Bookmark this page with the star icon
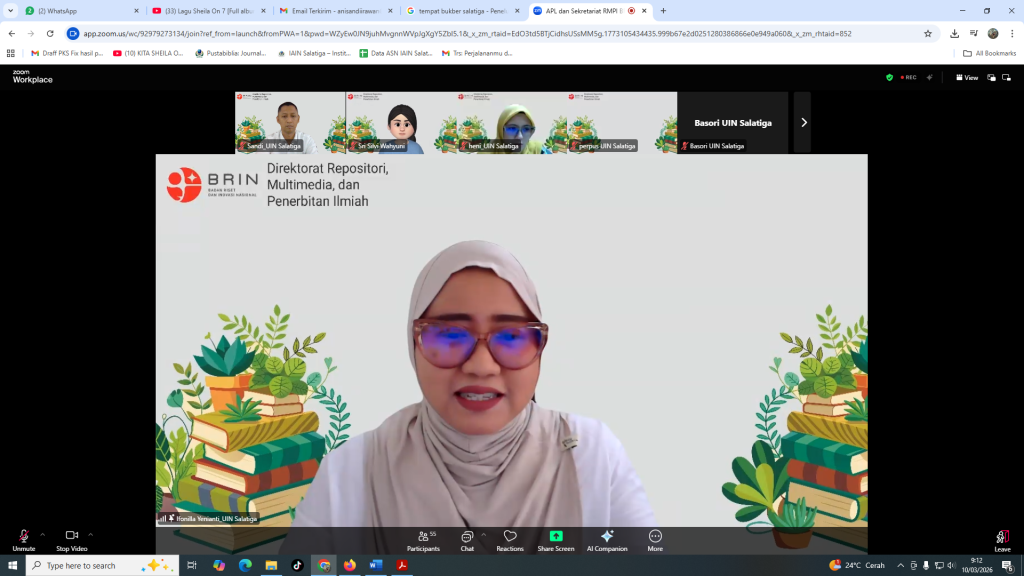The width and height of the screenshot is (1024, 576). click(928, 33)
